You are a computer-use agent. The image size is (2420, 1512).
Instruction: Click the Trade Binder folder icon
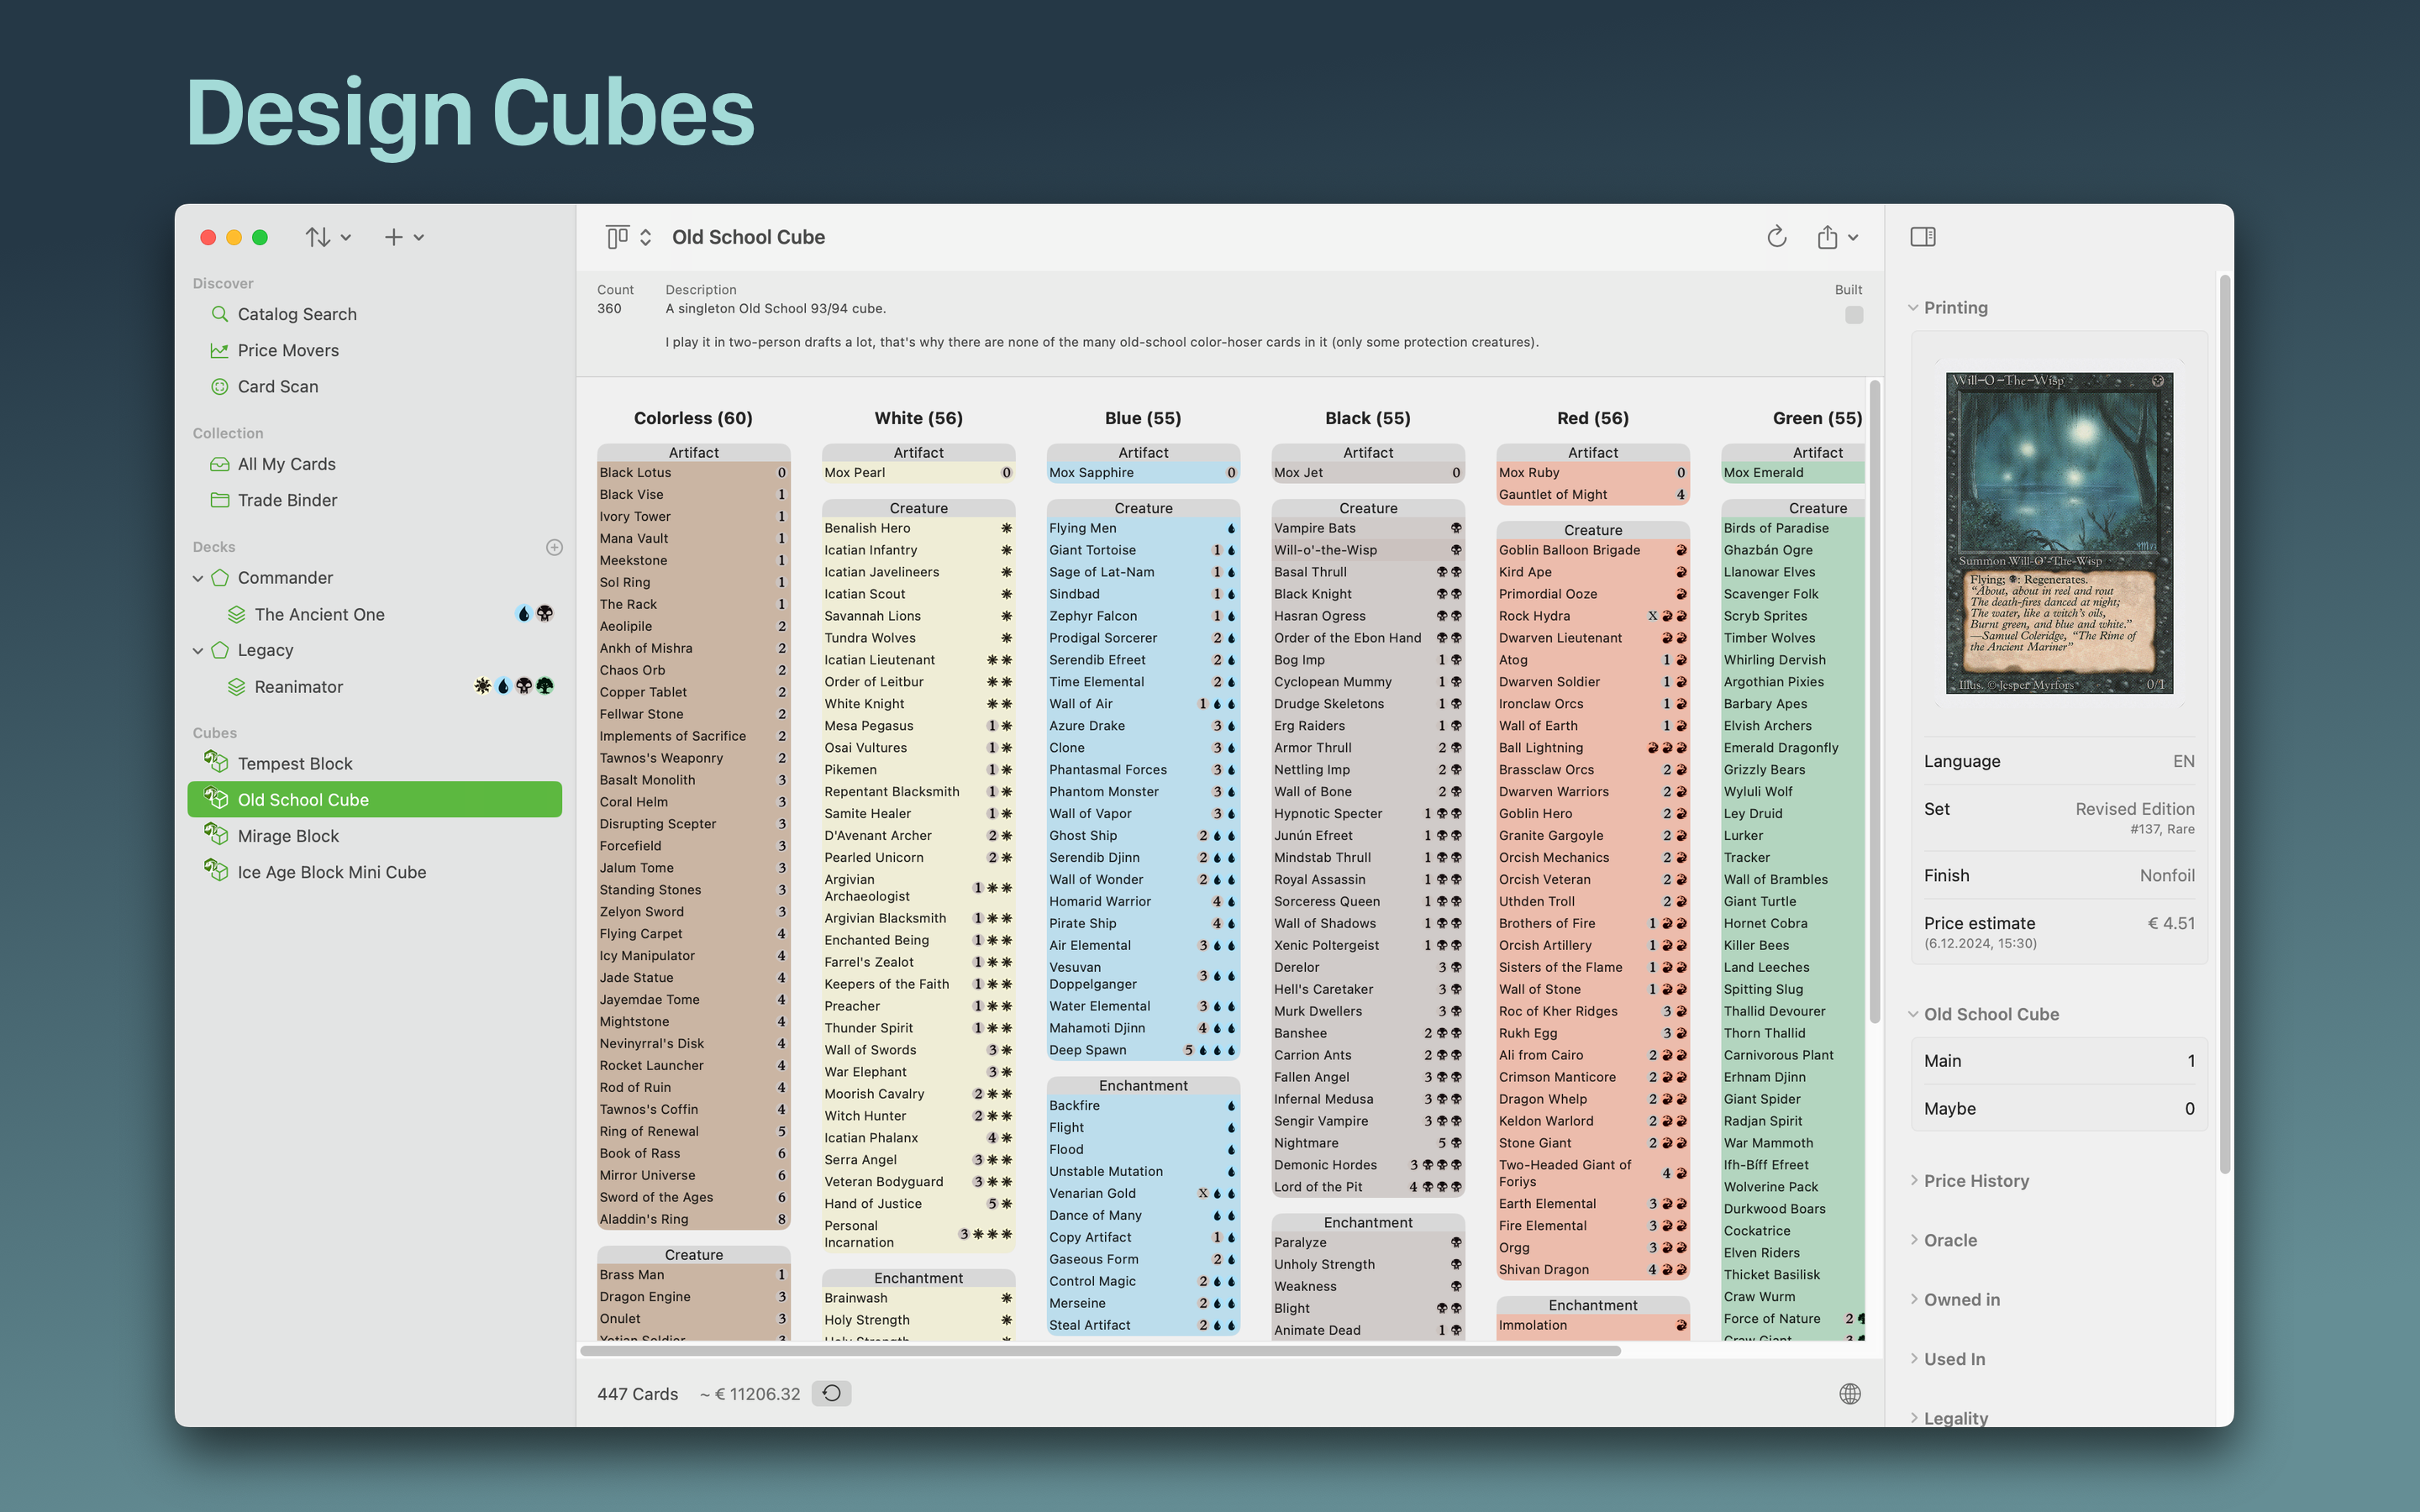tap(219, 500)
